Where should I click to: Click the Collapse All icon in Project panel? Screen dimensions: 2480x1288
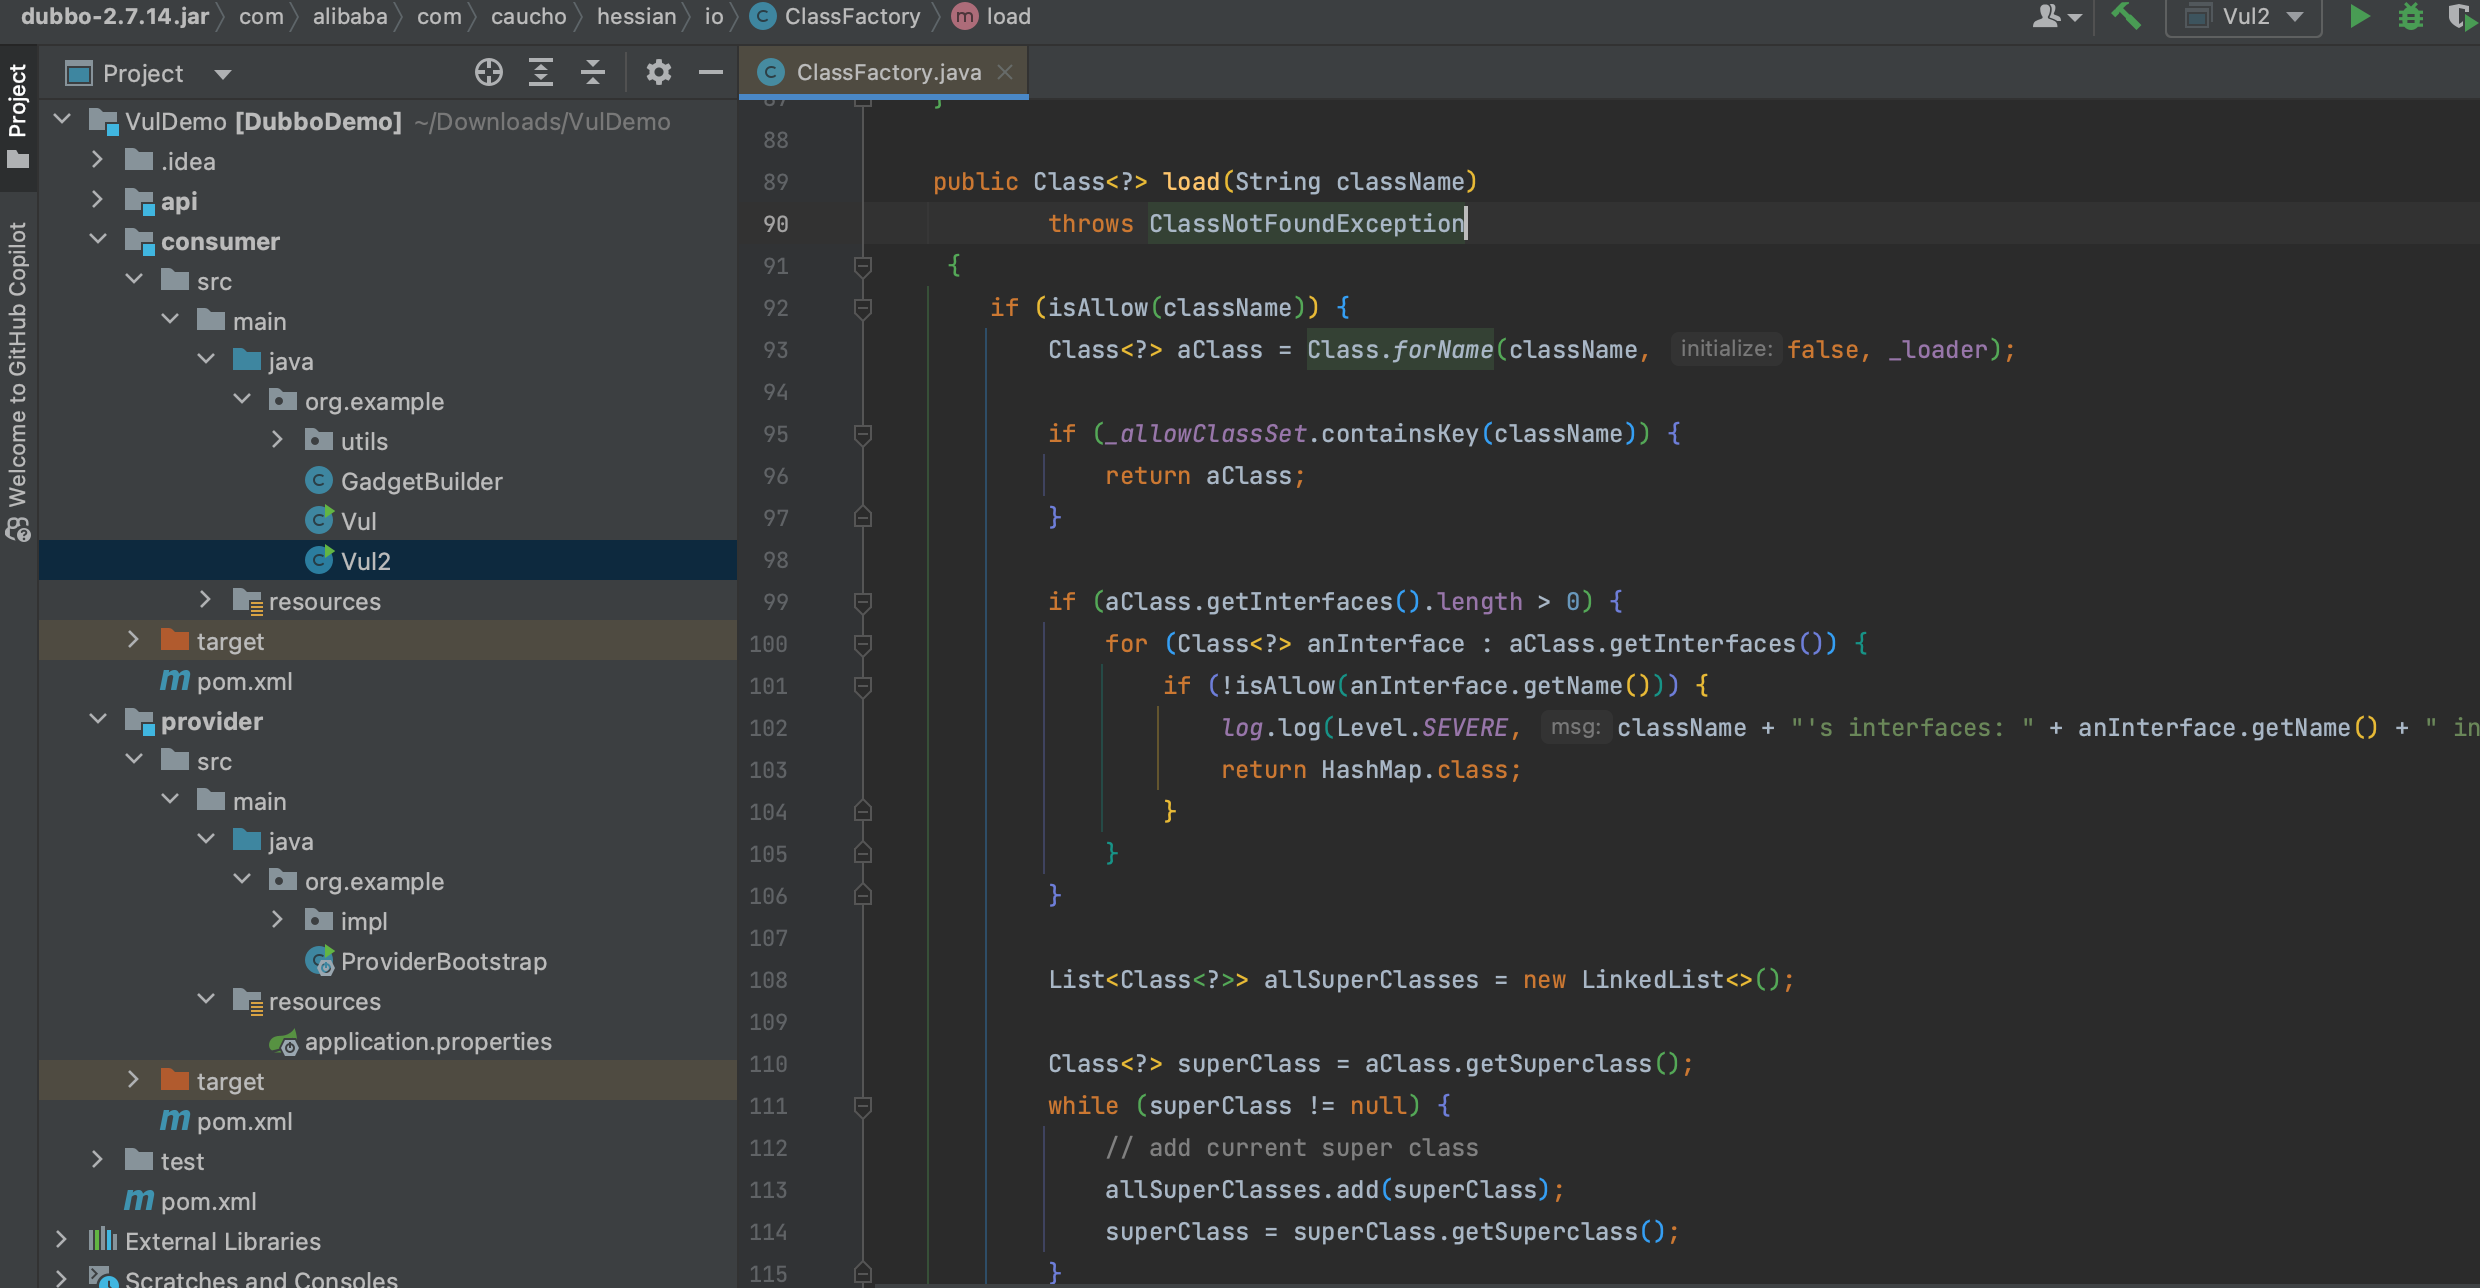[593, 72]
